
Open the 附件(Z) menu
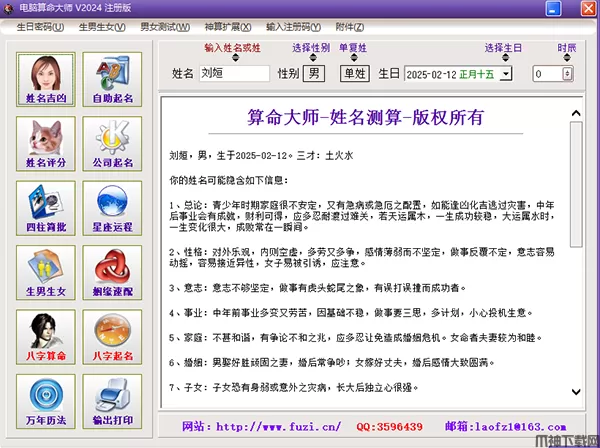pos(350,27)
